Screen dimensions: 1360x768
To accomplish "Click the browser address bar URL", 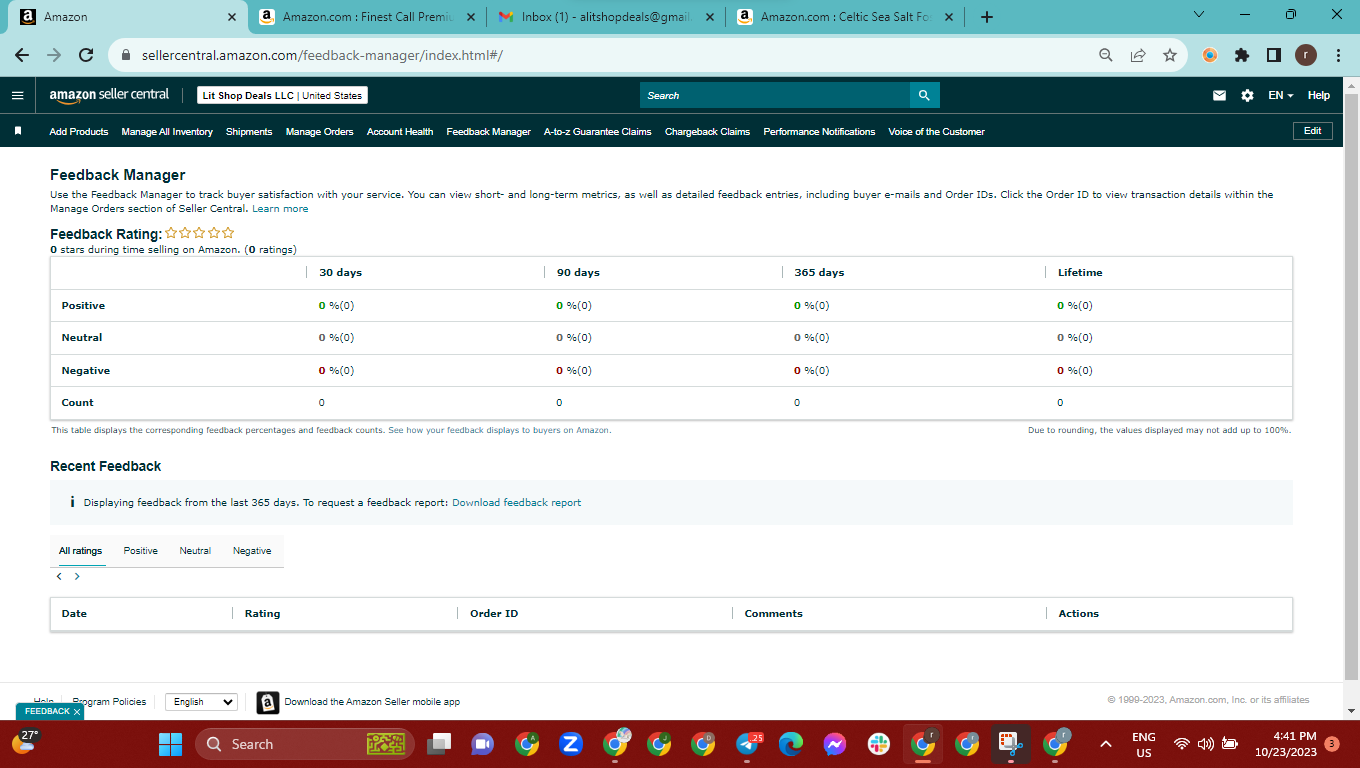I will pyautogui.click(x=322, y=55).
